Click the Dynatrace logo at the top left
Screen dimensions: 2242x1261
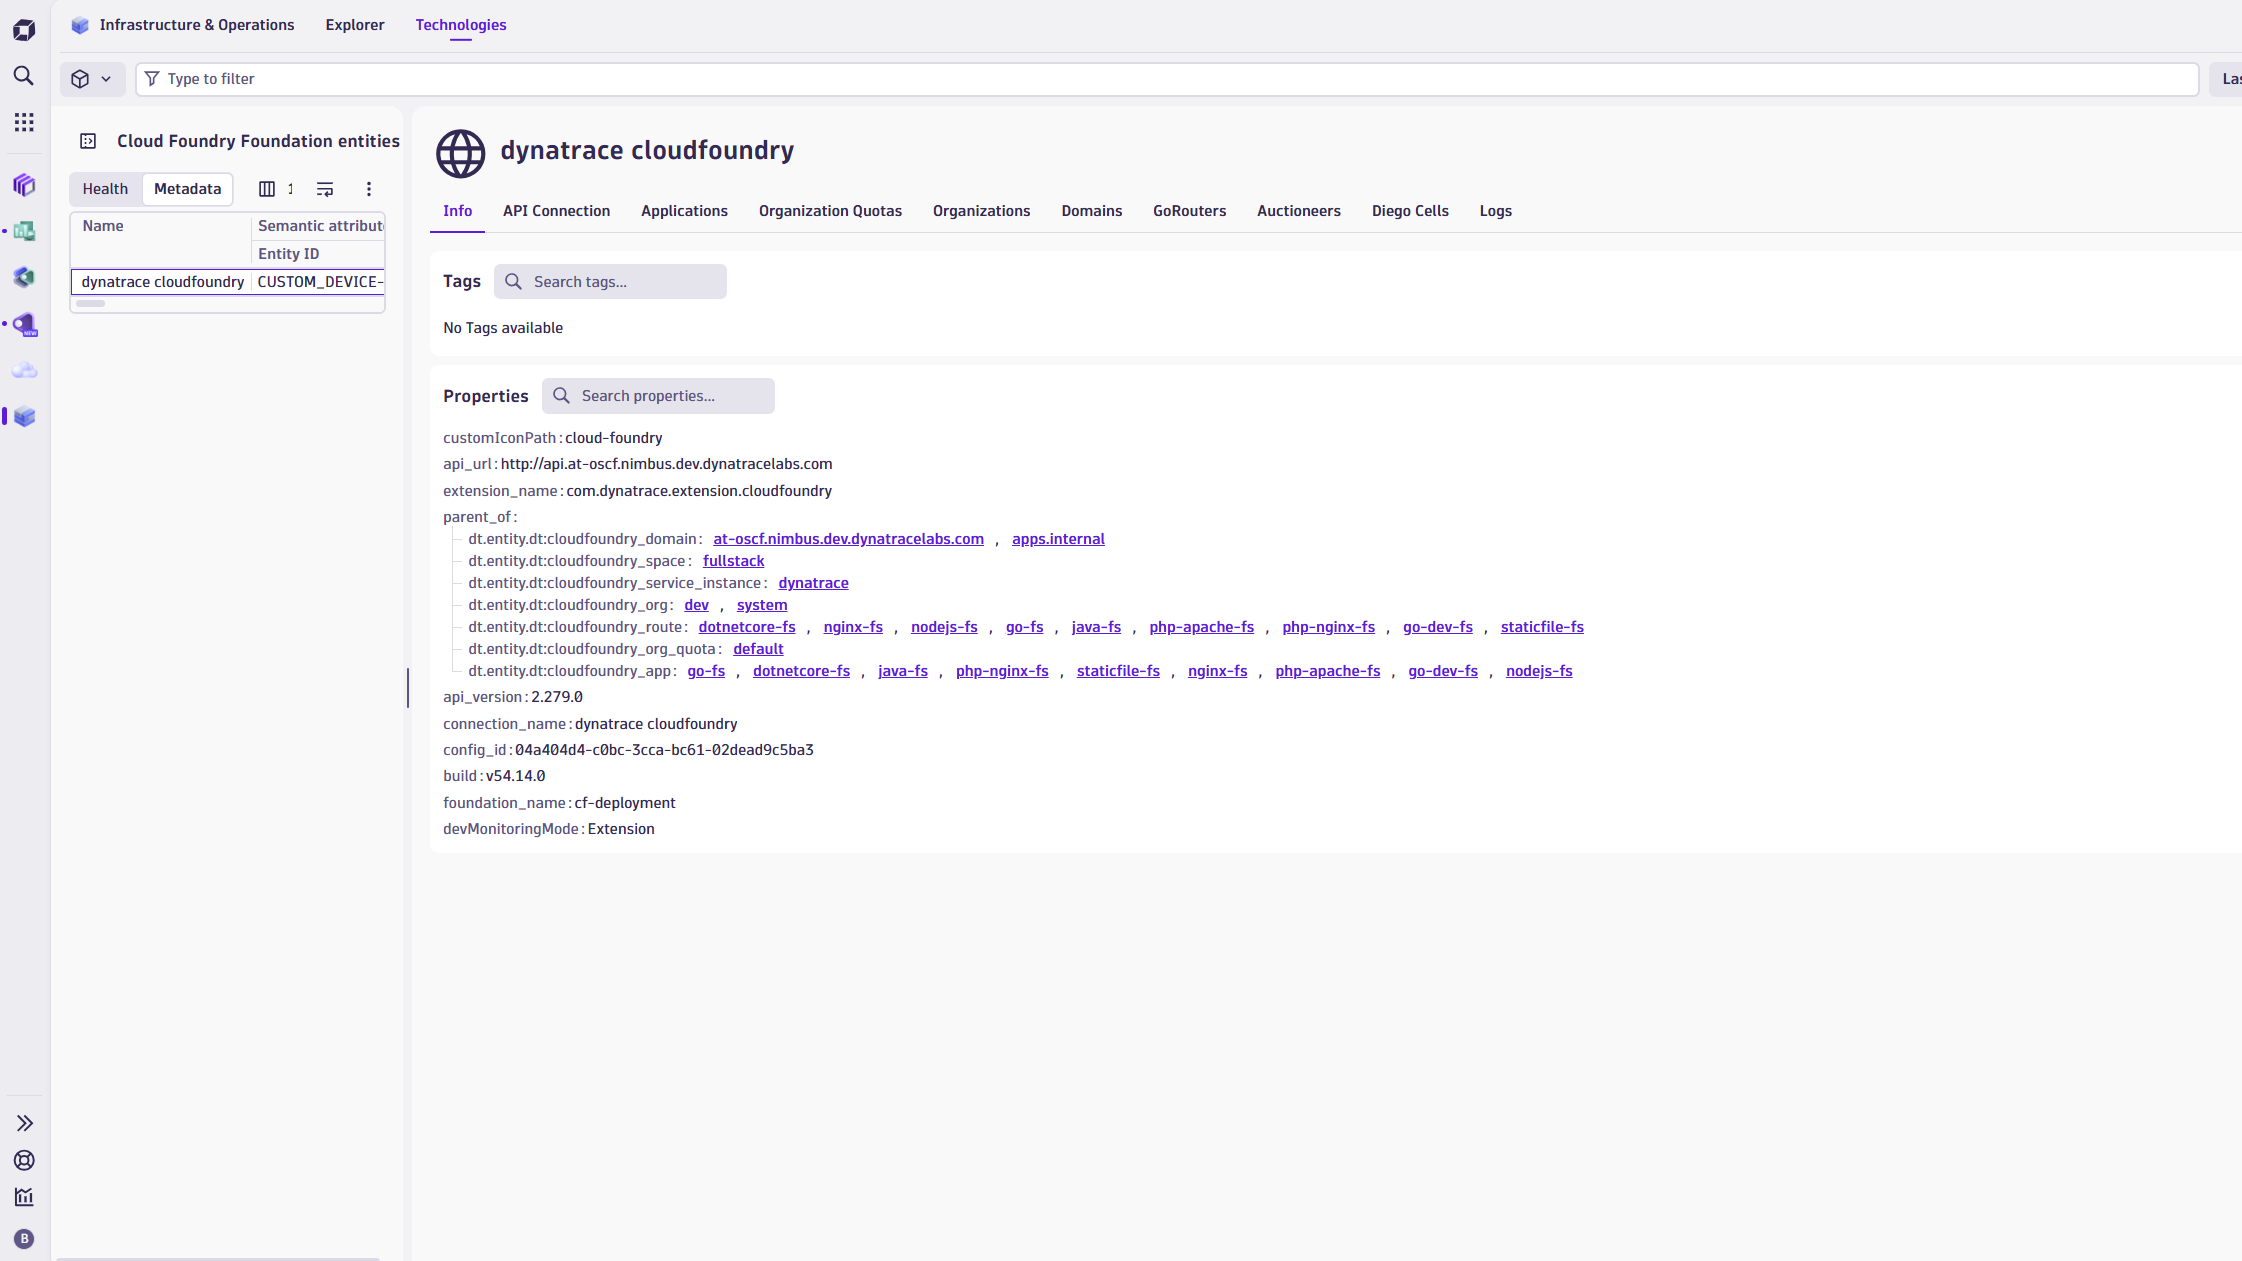(x=24, y=29)
